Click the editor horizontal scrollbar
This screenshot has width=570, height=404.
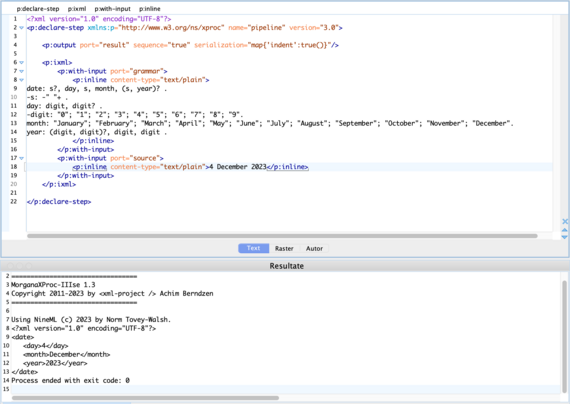click(x=282, y=236)
